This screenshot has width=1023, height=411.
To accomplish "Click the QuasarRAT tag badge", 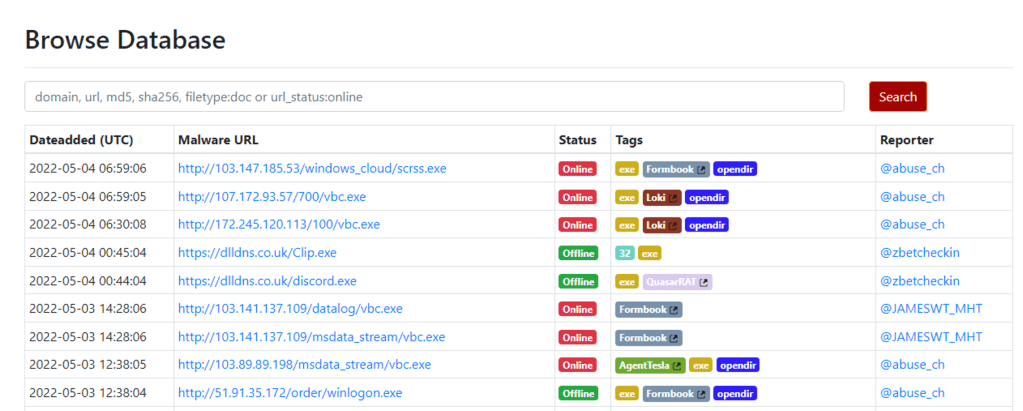I will point(677,282).
